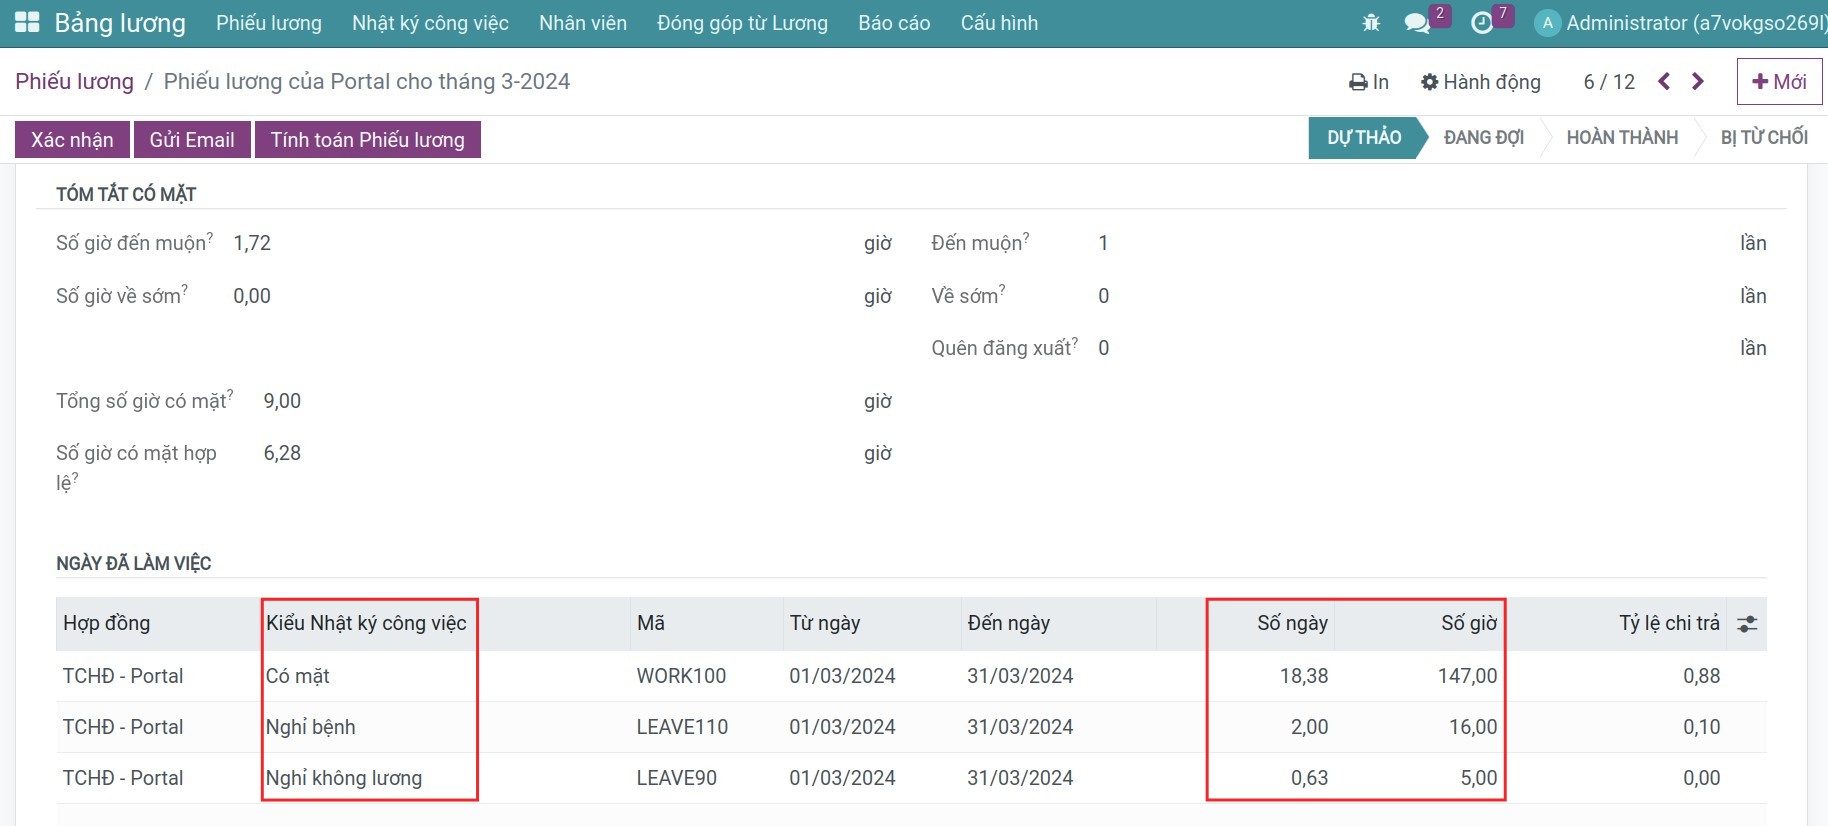Click the Xác nhận button

coord(72,140)
